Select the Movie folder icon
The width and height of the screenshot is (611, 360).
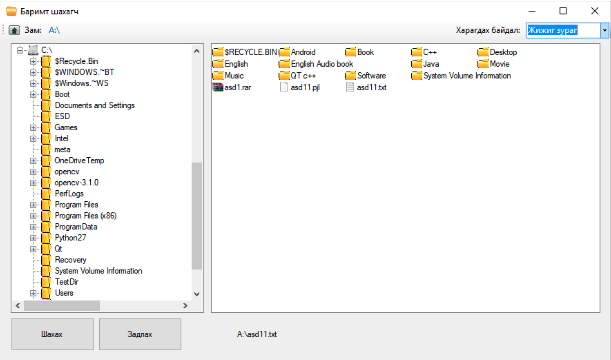click(483, 64)
